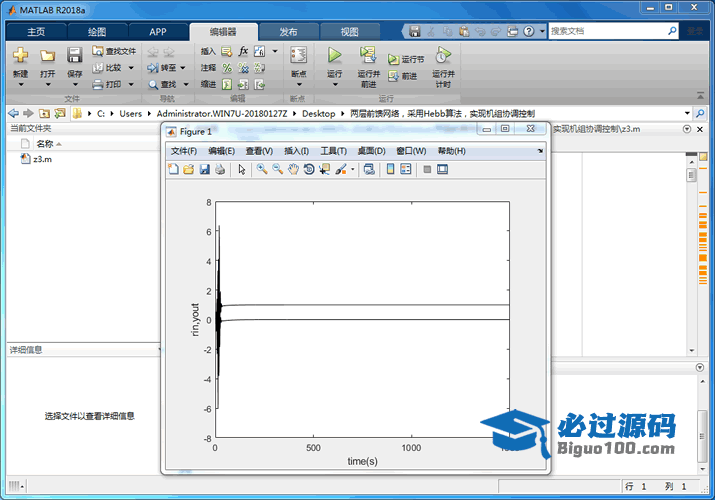Switch to the APP tab

(x=158, y=32)
